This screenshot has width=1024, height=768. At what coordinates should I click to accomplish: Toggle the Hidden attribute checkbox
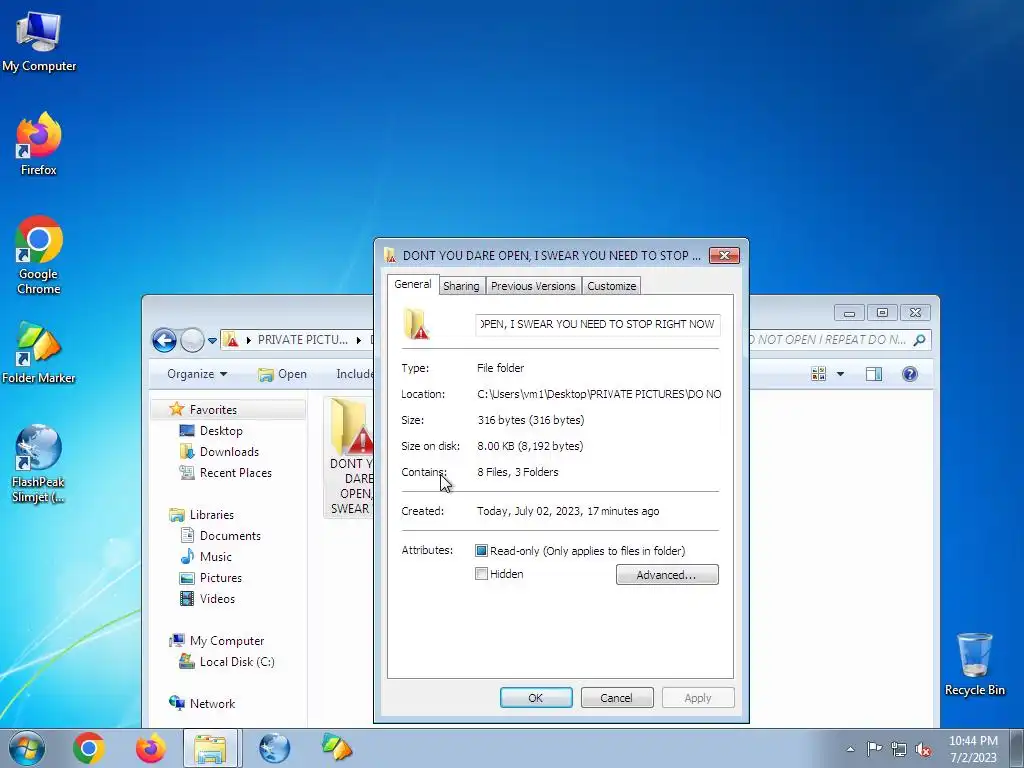(481, 574)
